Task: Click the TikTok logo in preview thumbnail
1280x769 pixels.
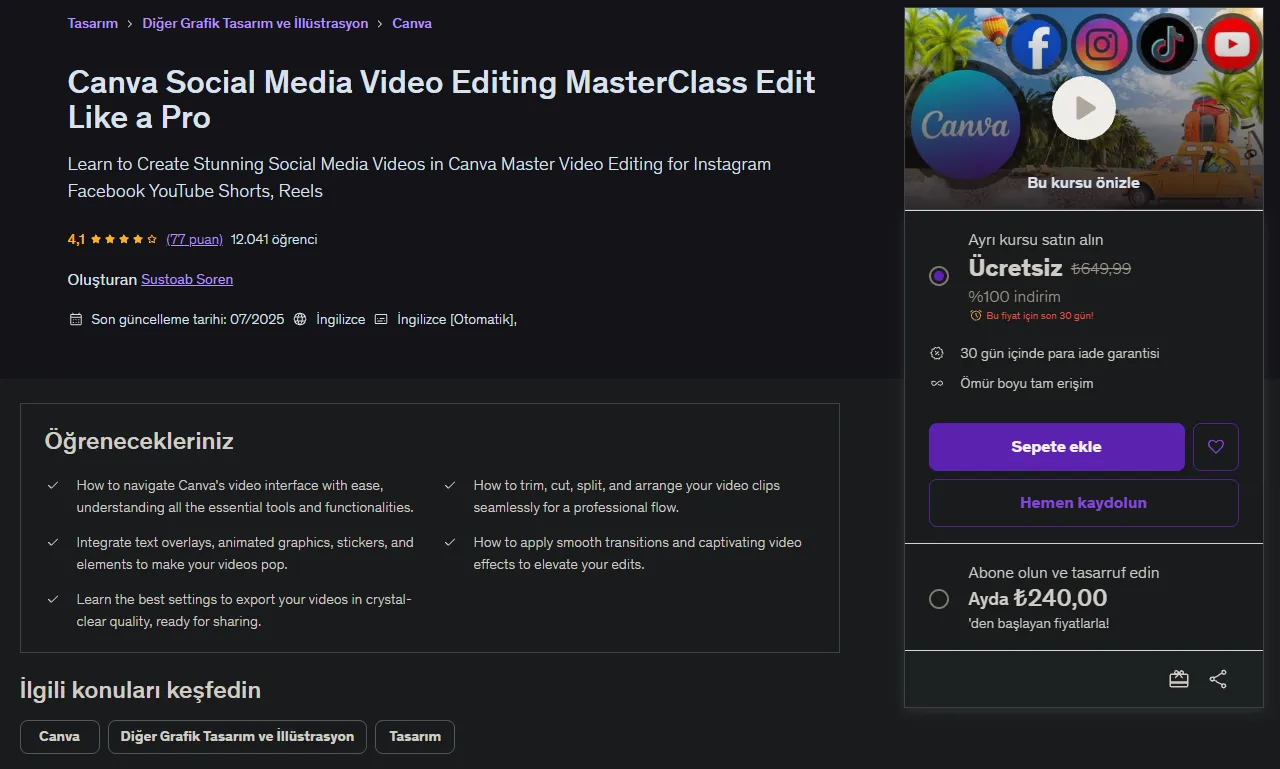Action: (1167, 44)
